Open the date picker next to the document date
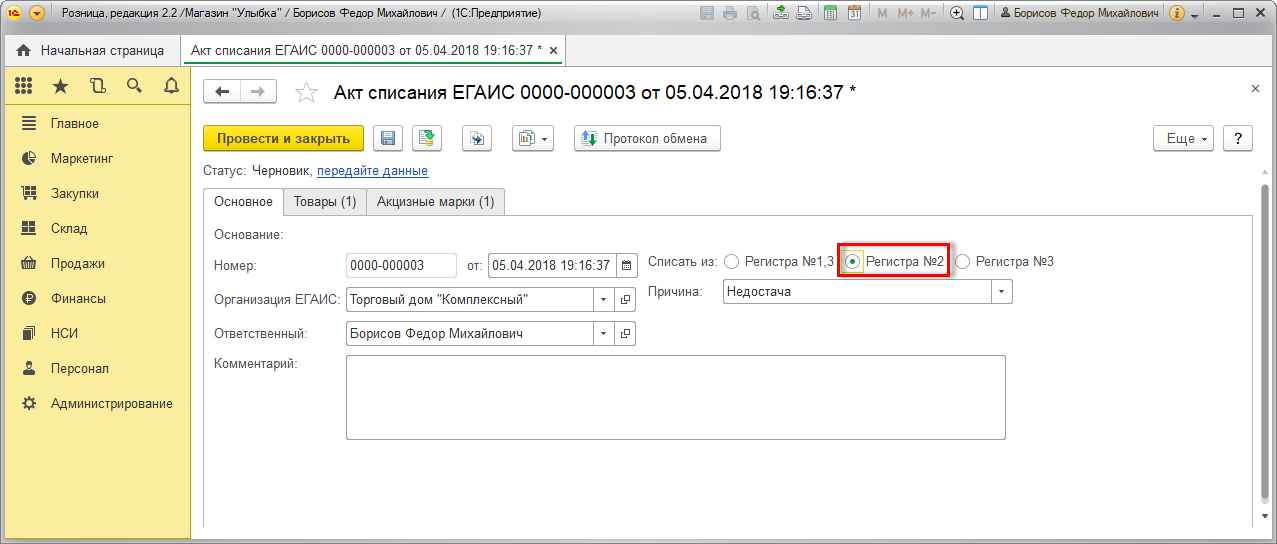The image size is (1277, 544). pyautogui.click(x=627, y=266)
